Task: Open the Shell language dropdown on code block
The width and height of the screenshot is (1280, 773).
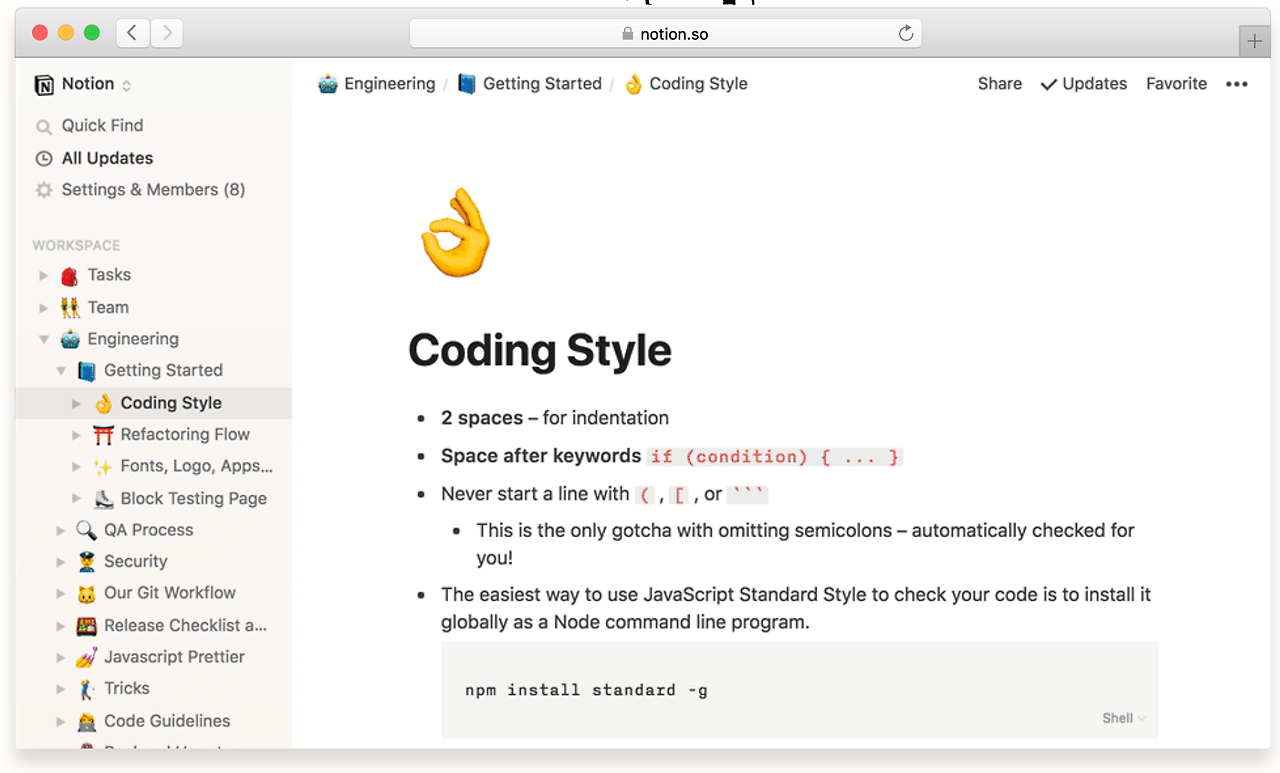Action: pyautogui.click(x=1124, y=718)
